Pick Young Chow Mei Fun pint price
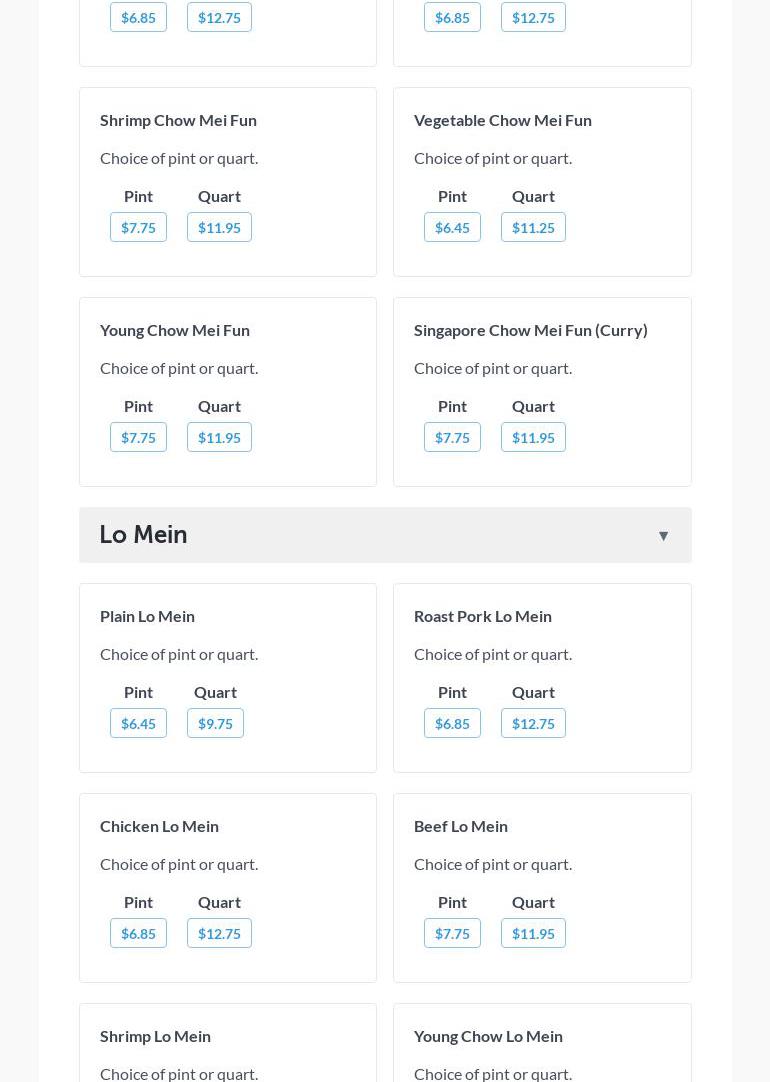The width and height of the screenshot is (770, 1082). point(138,438)
